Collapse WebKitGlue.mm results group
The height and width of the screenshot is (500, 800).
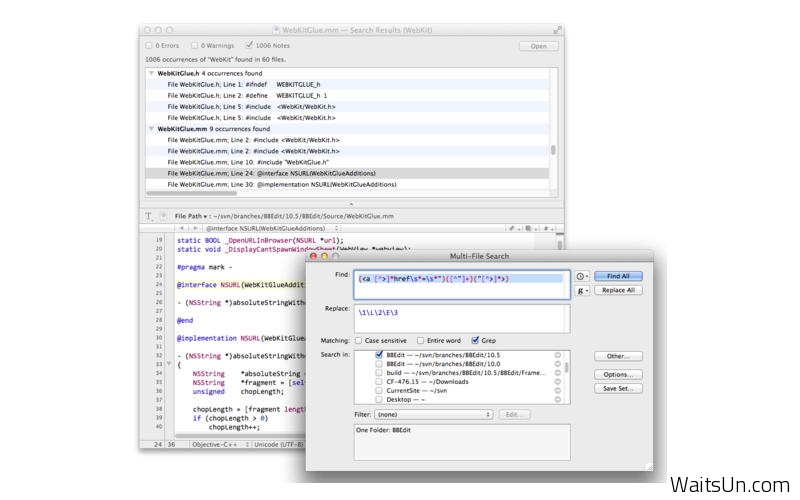click(151, 129)
